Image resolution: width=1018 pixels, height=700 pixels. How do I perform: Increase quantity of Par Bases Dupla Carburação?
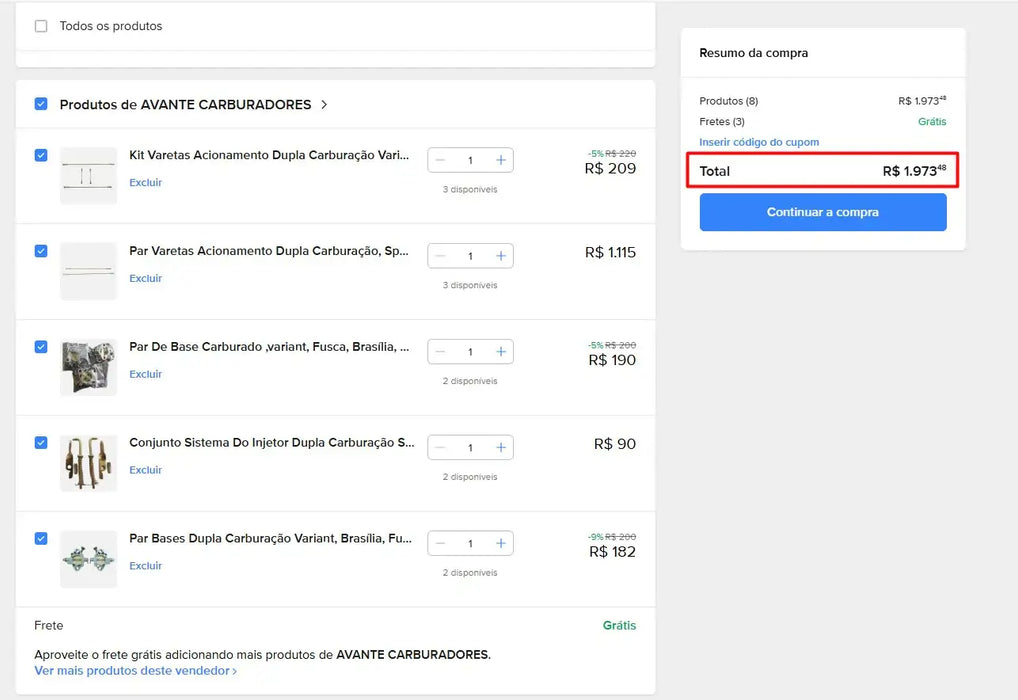pyautogui.click(x=501, y=544)
